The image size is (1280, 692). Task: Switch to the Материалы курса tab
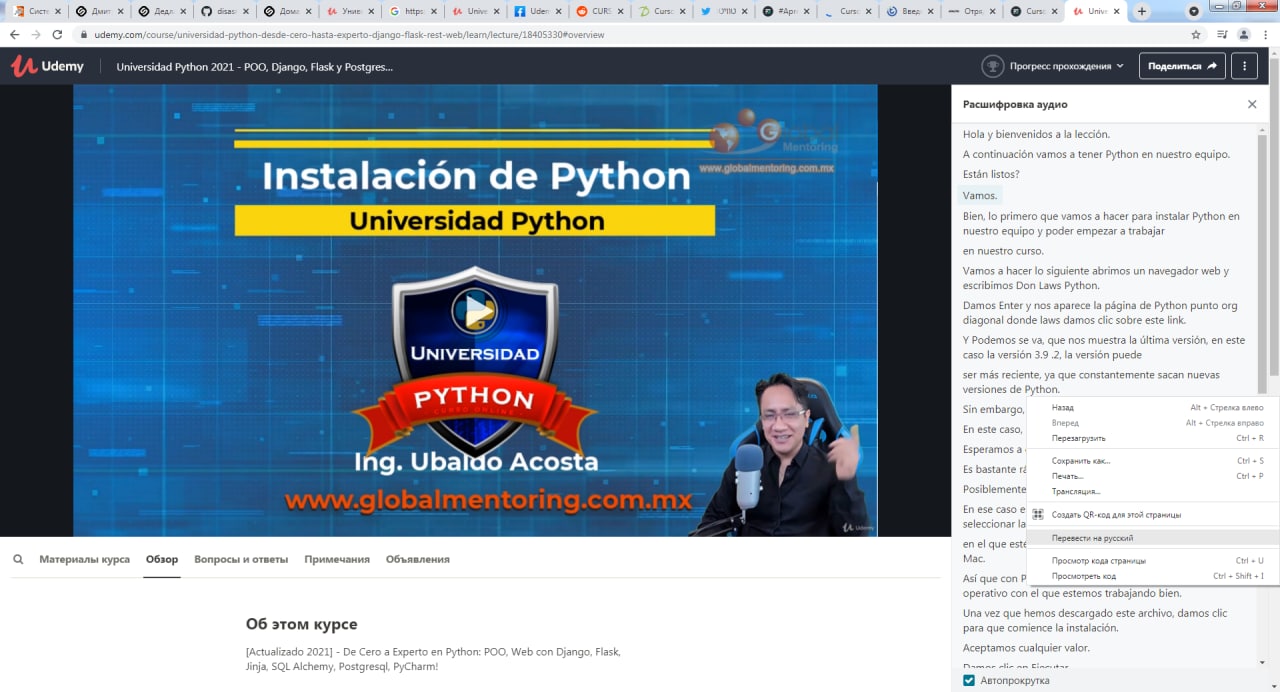pyautogui.click(x=84, y=560)
